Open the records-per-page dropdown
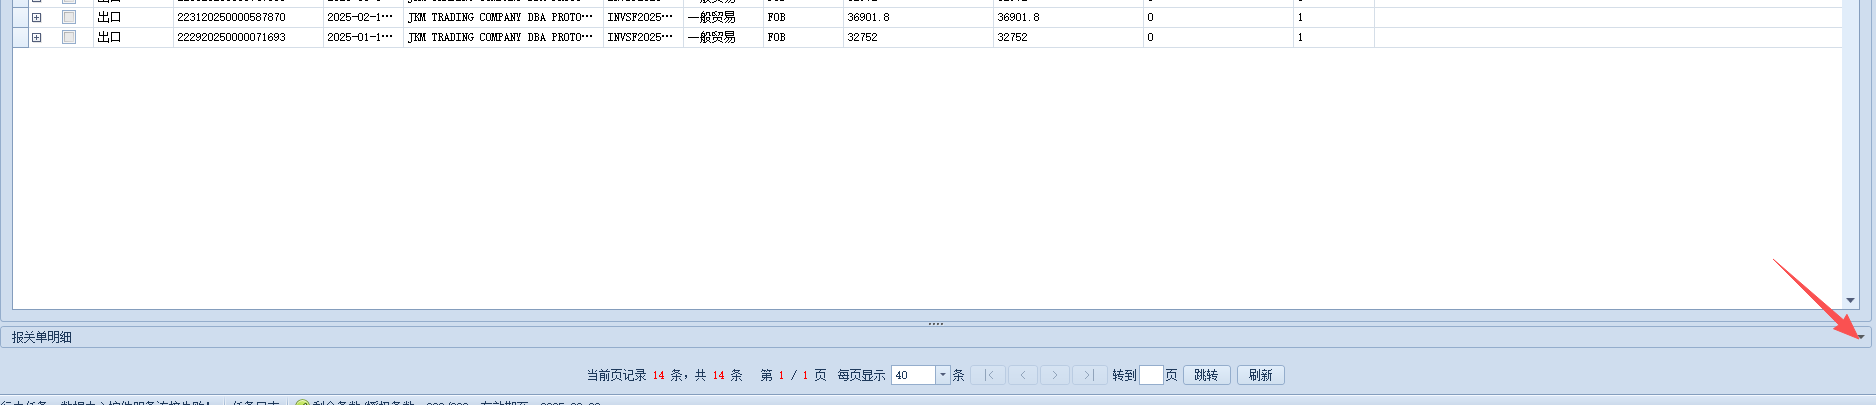Image resolution: width=1876 pixels, height=405 pixels. 942,375
